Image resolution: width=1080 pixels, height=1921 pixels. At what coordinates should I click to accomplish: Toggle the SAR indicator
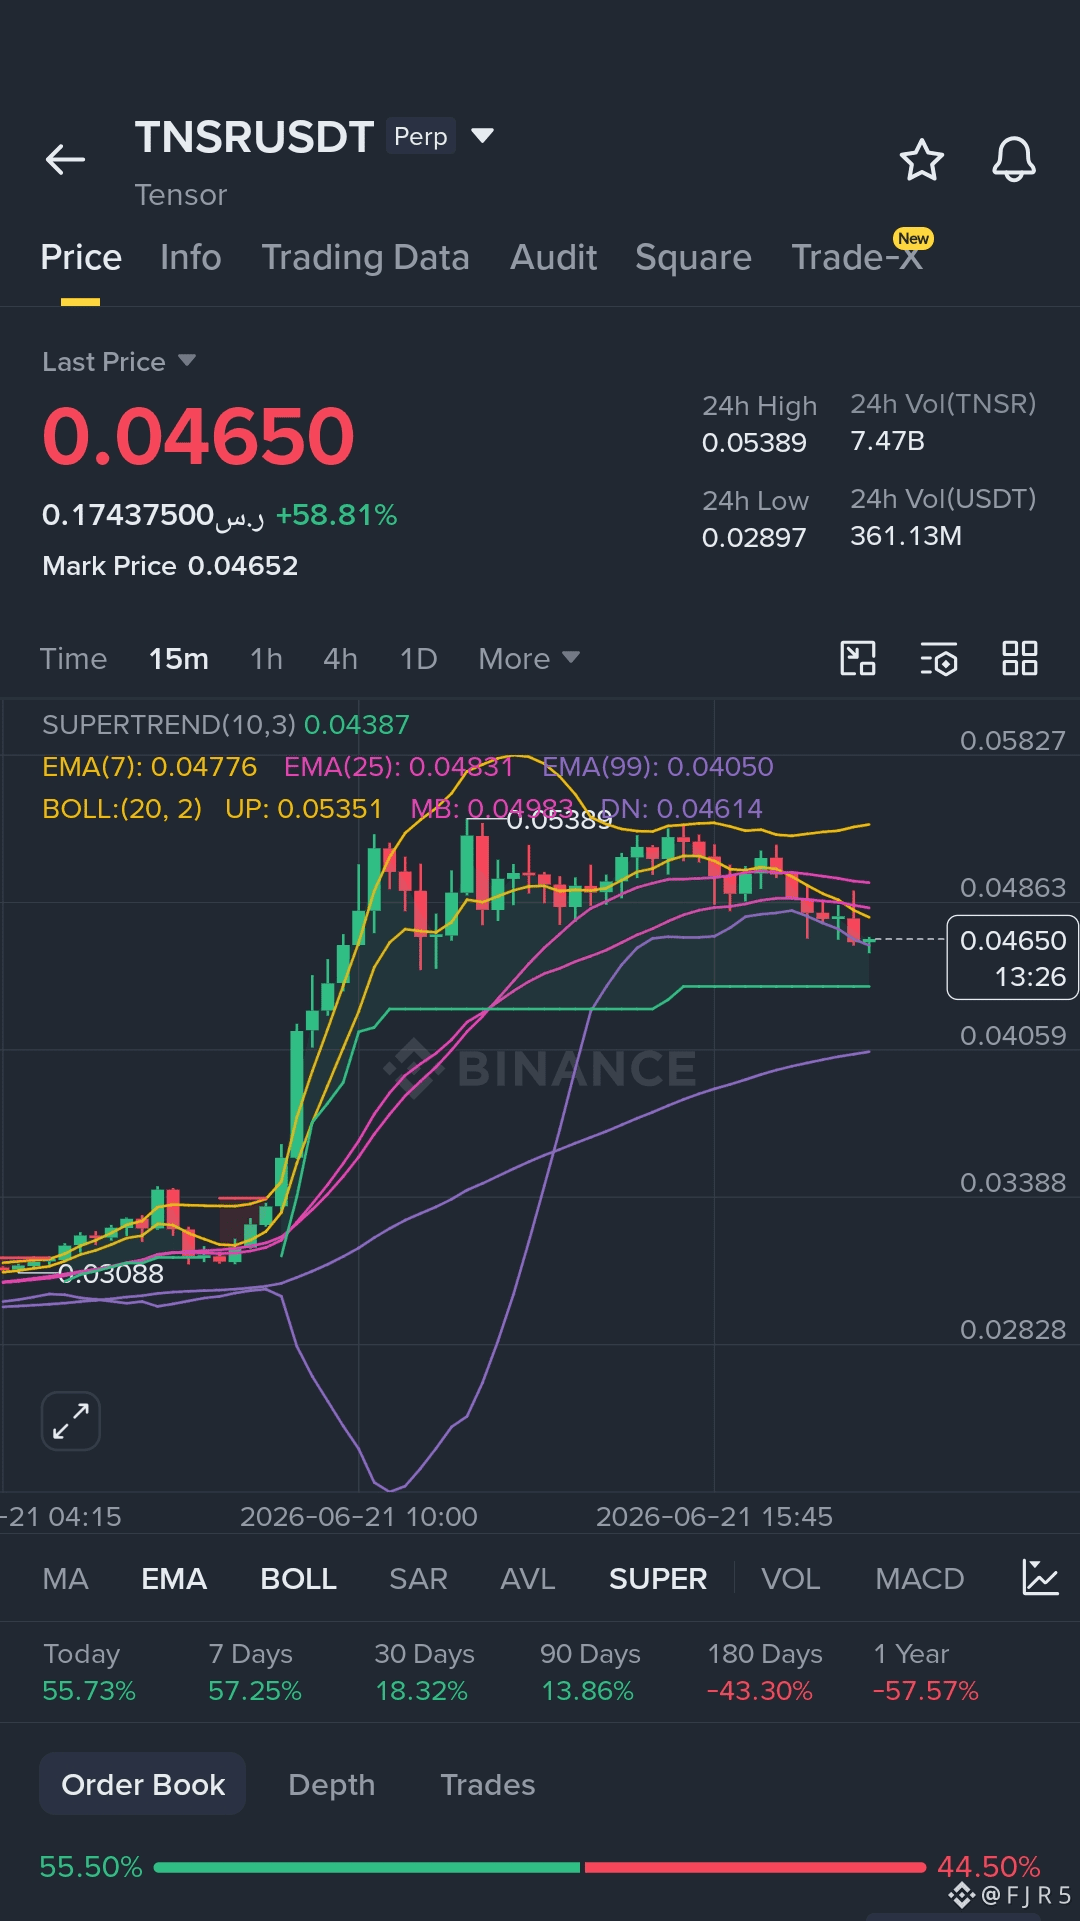pos(418,1578)
